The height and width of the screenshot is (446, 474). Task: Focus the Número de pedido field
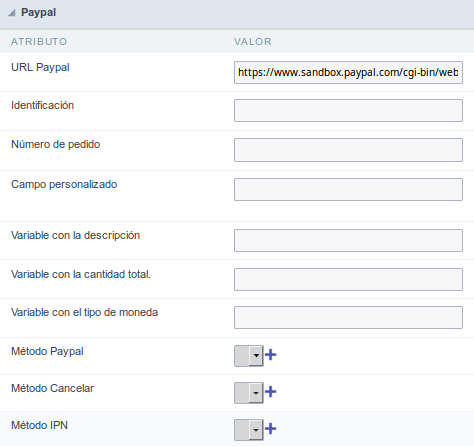click(x=348, y=150)
